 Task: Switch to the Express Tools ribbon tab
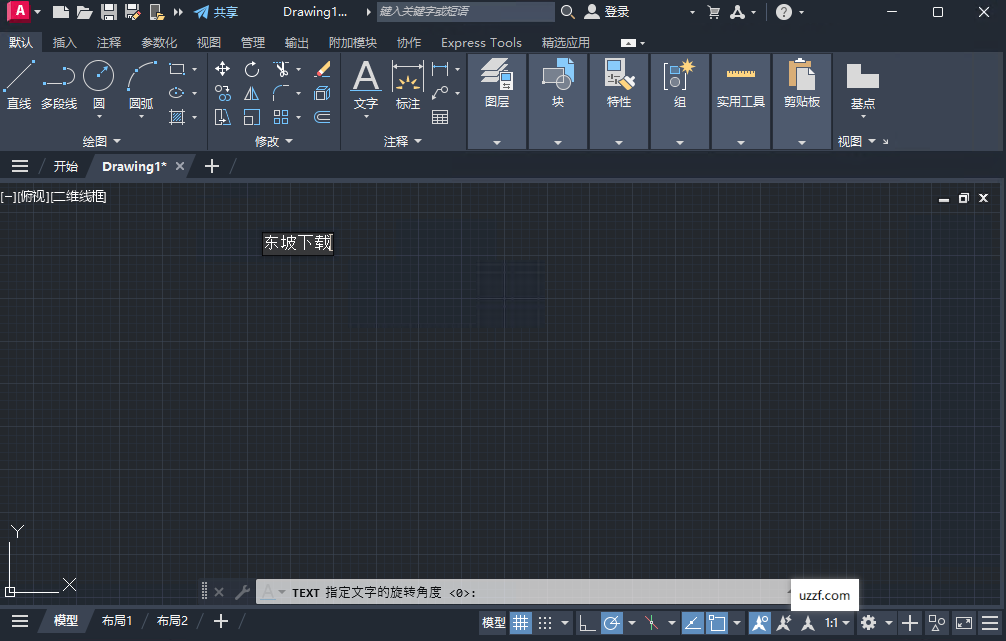coord(481,42)
